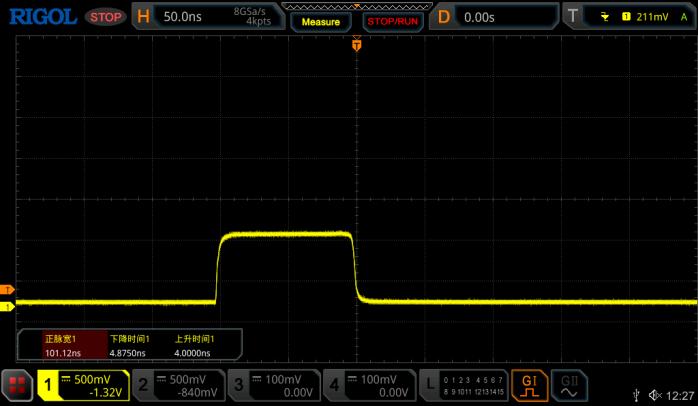Image resolution: width=698 pixels, height=406 pixels.
Task: Toggle channel 1 at 500mV
Action: click(x=84, y=385)
